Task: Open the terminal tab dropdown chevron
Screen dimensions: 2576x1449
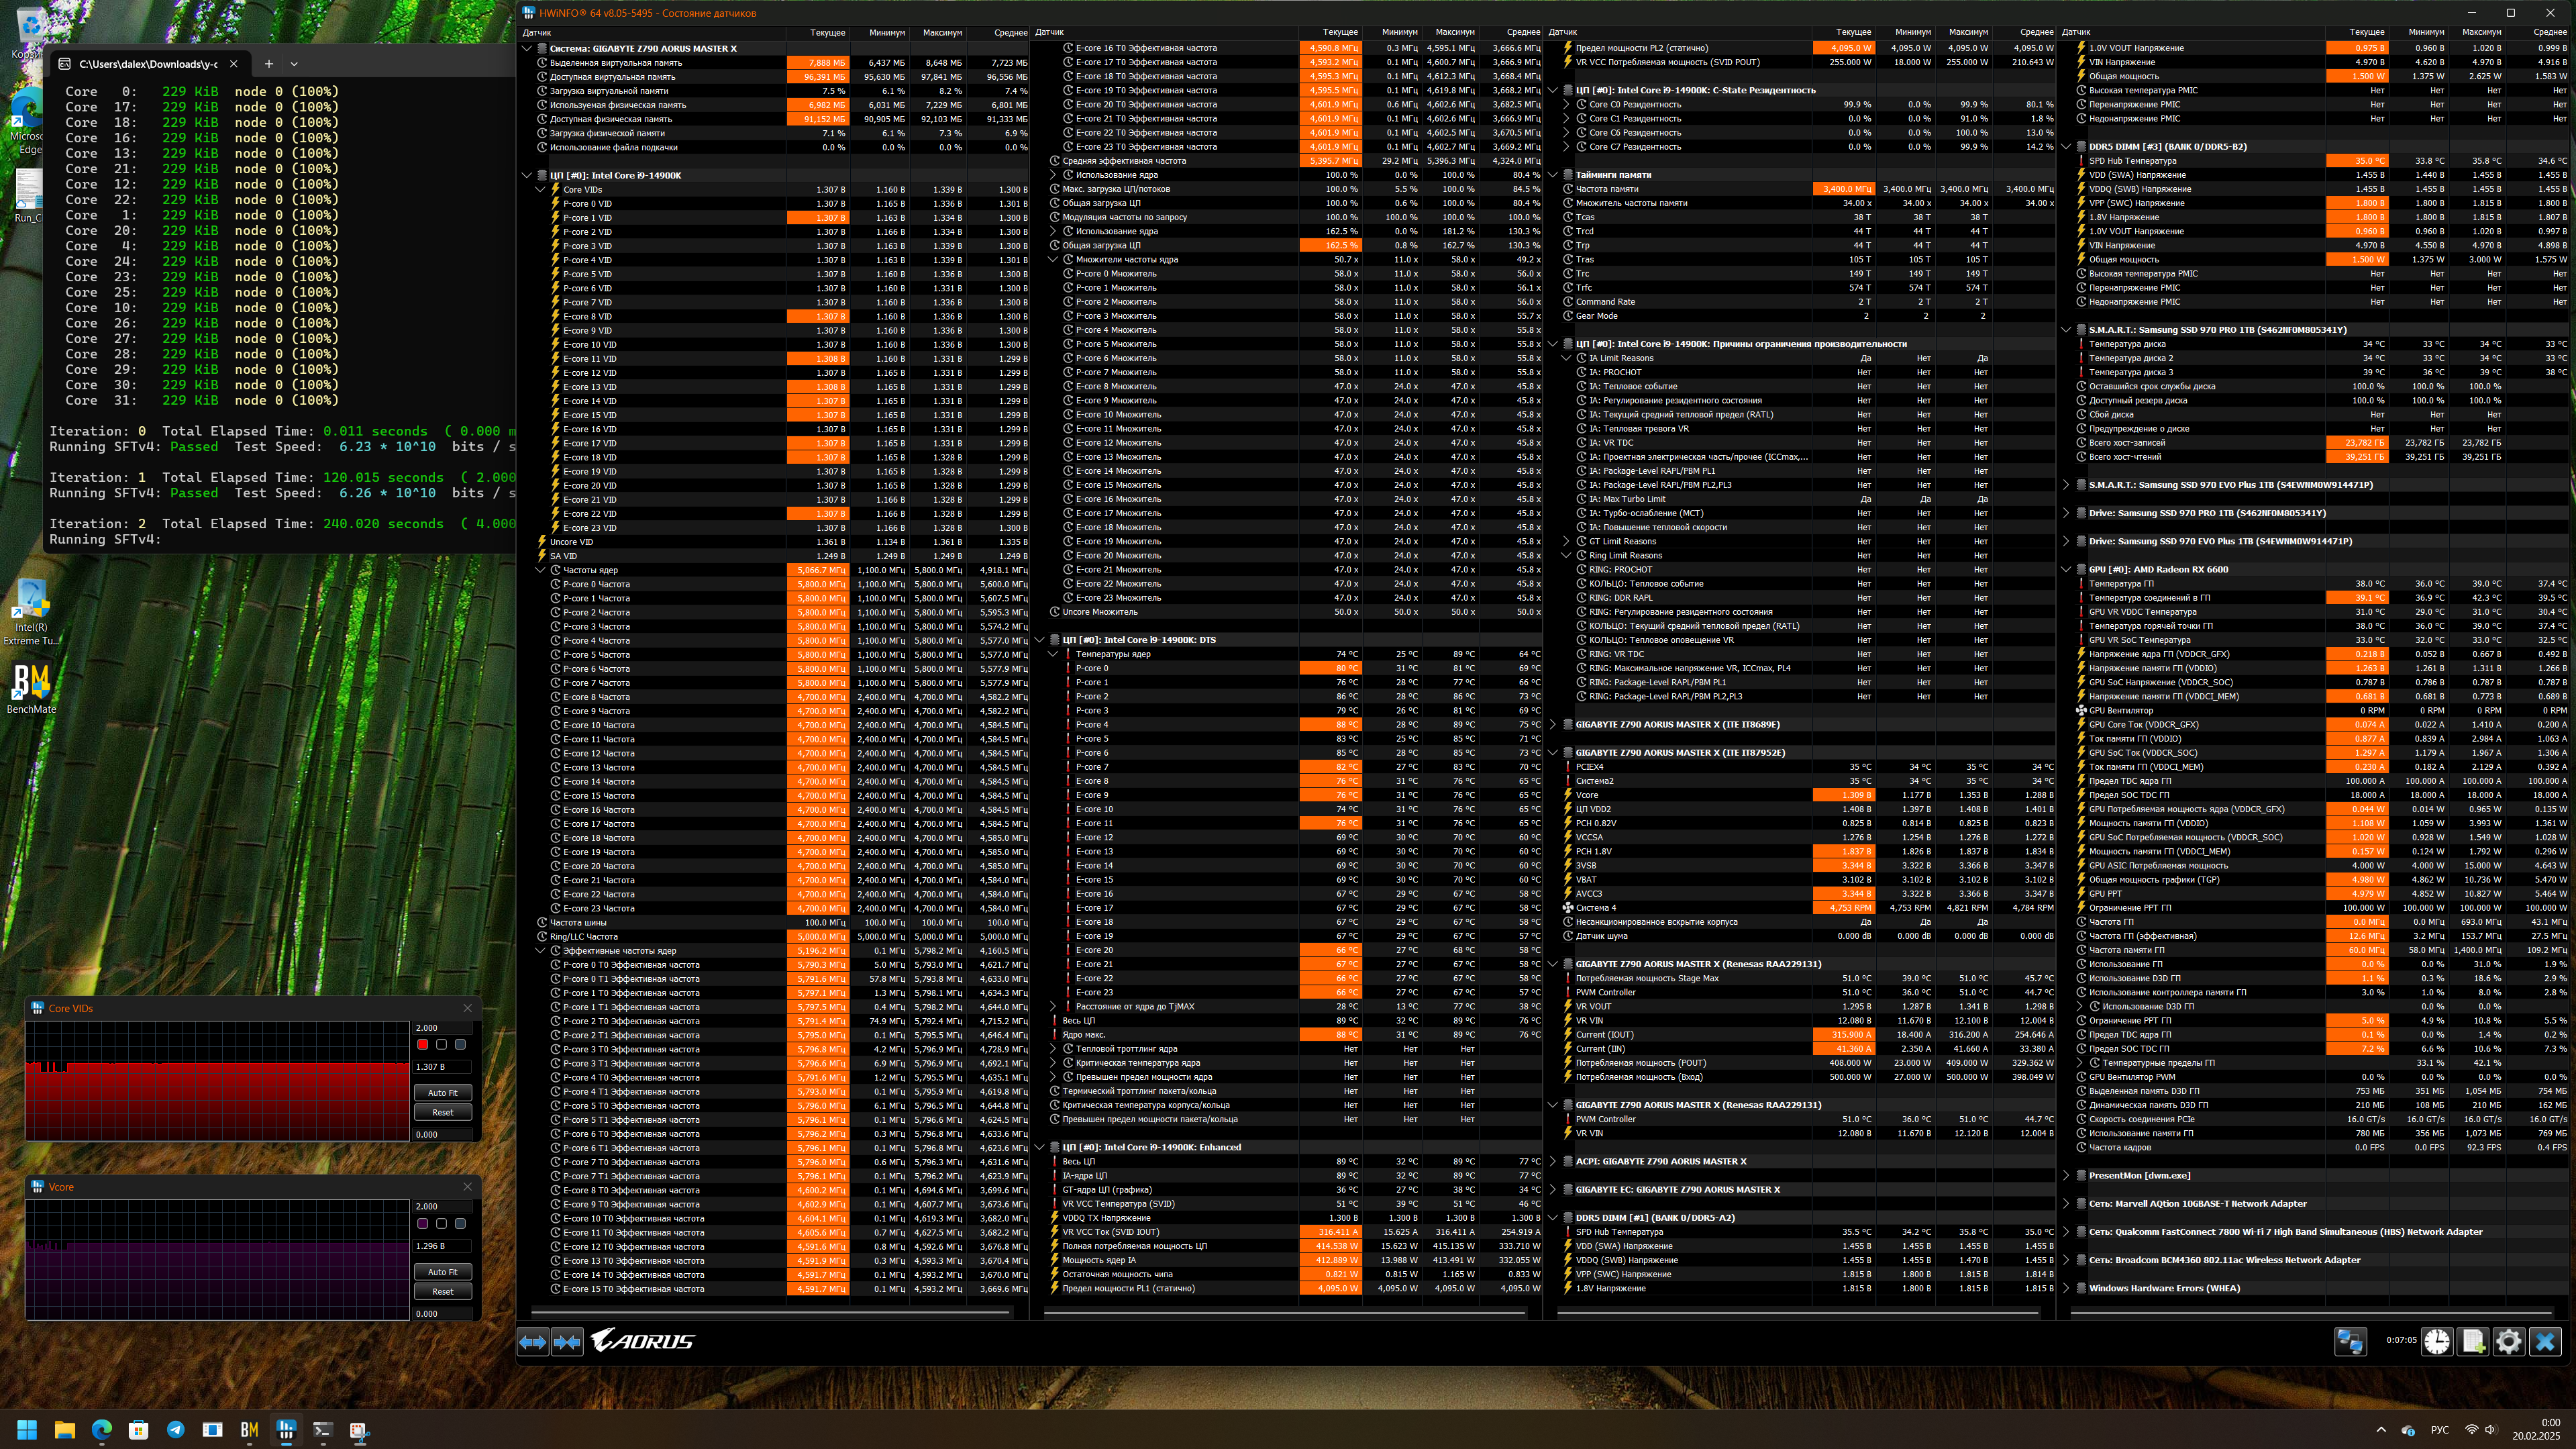Action: point(294,64)
